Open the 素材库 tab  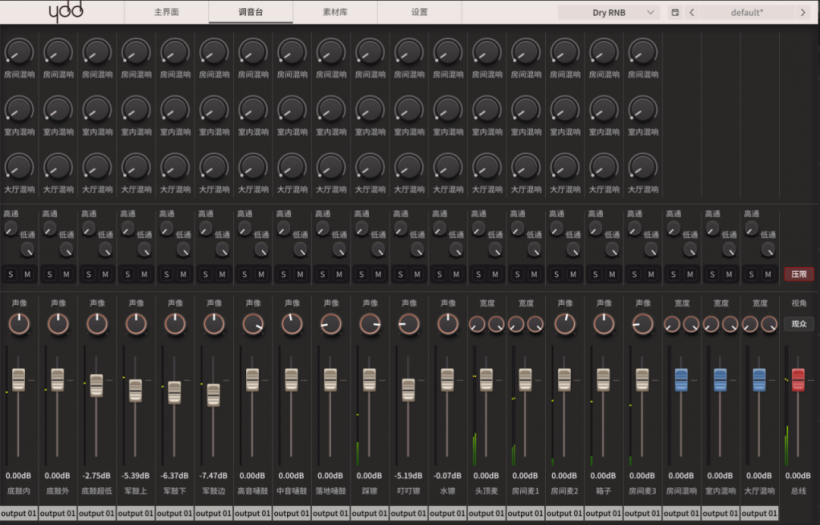point(335,13)
